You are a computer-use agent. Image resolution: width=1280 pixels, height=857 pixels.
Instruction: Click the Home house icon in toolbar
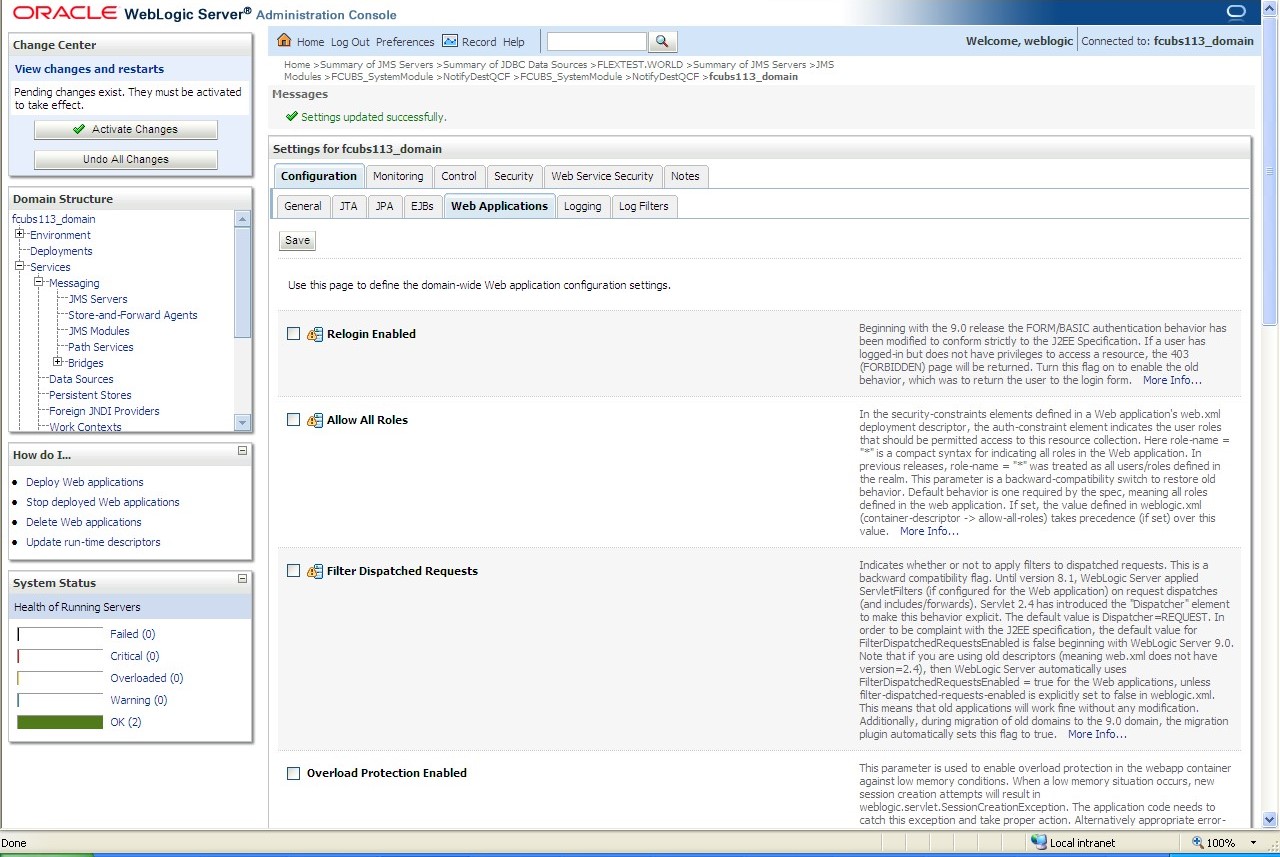point(284,41)
